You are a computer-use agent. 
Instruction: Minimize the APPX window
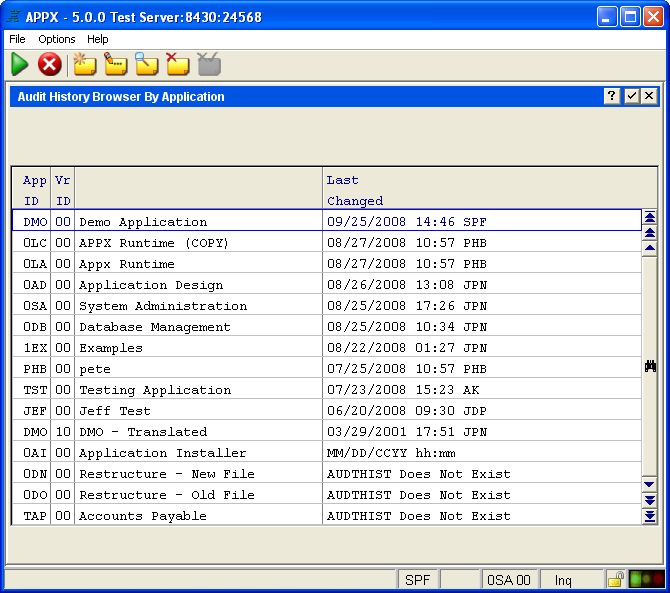click(607, 17)
